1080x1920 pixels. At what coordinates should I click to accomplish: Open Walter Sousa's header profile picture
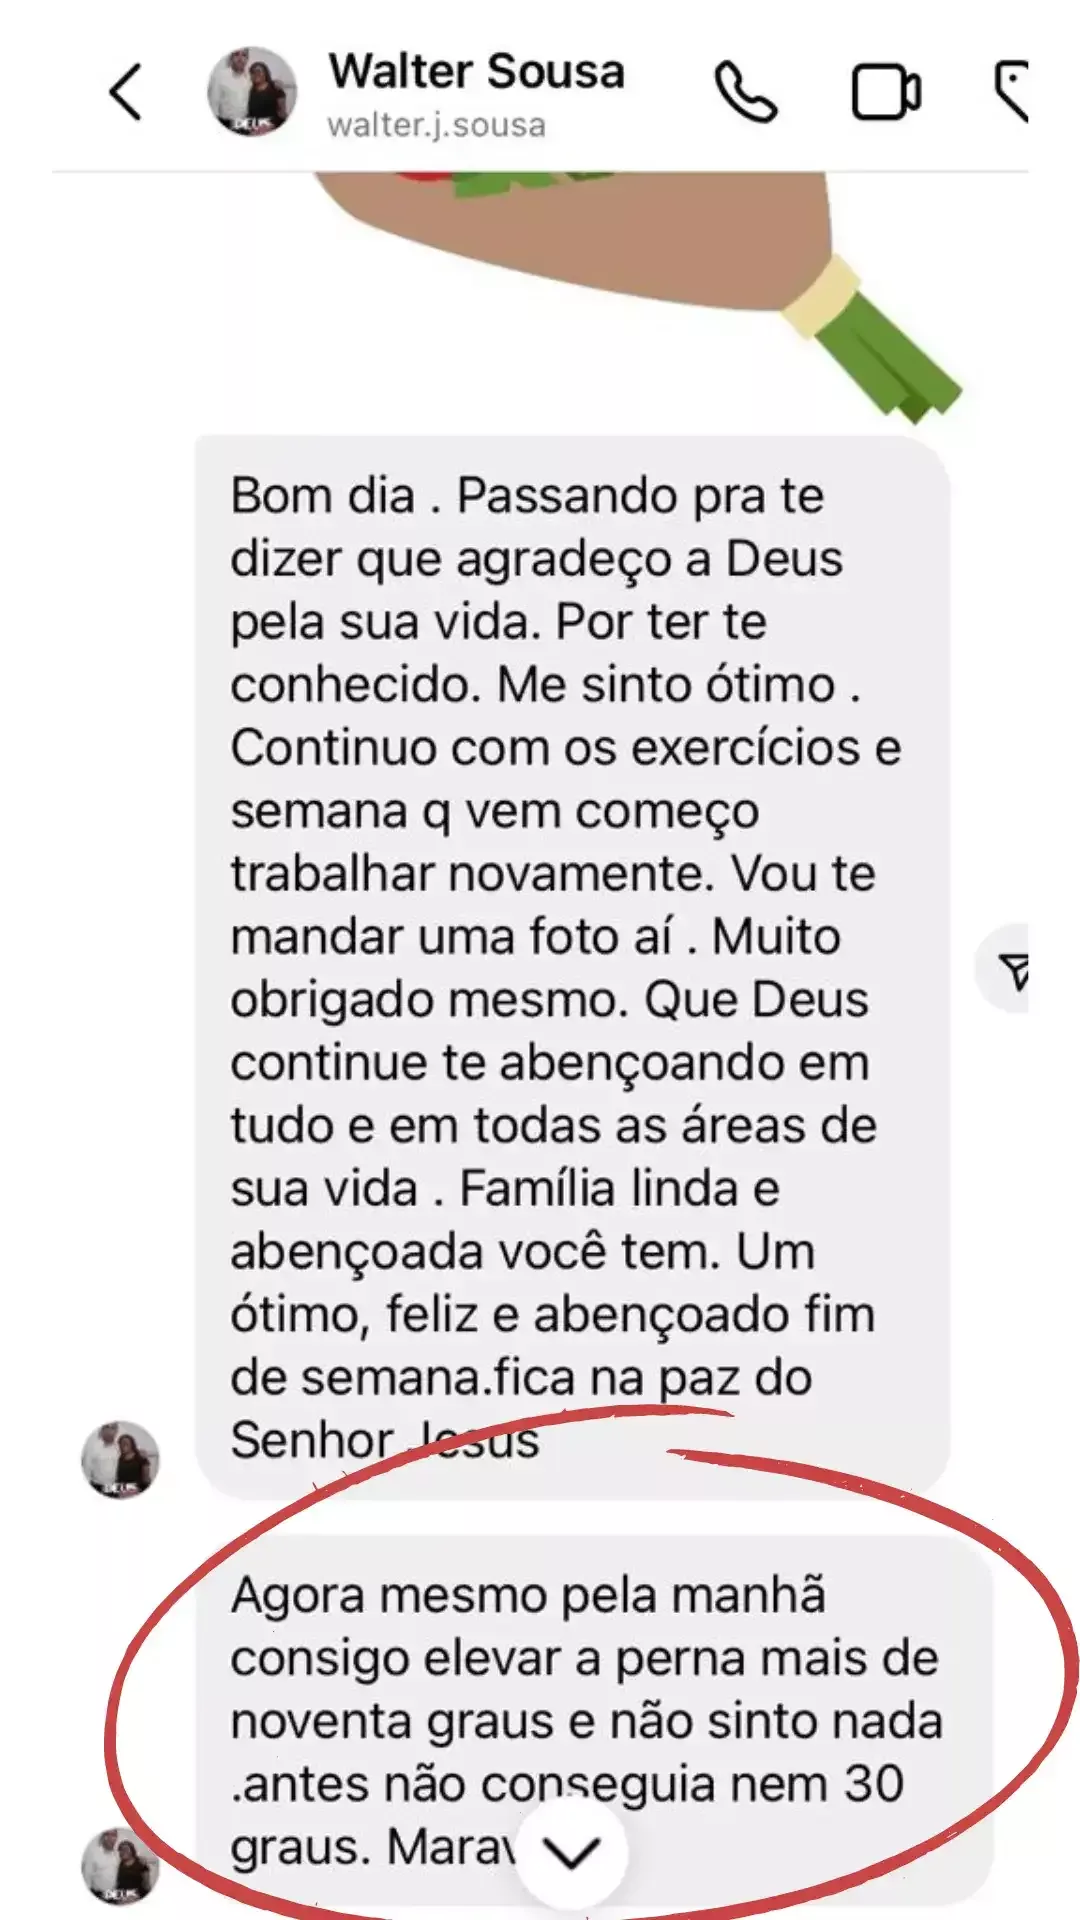[x=252, y=92]
